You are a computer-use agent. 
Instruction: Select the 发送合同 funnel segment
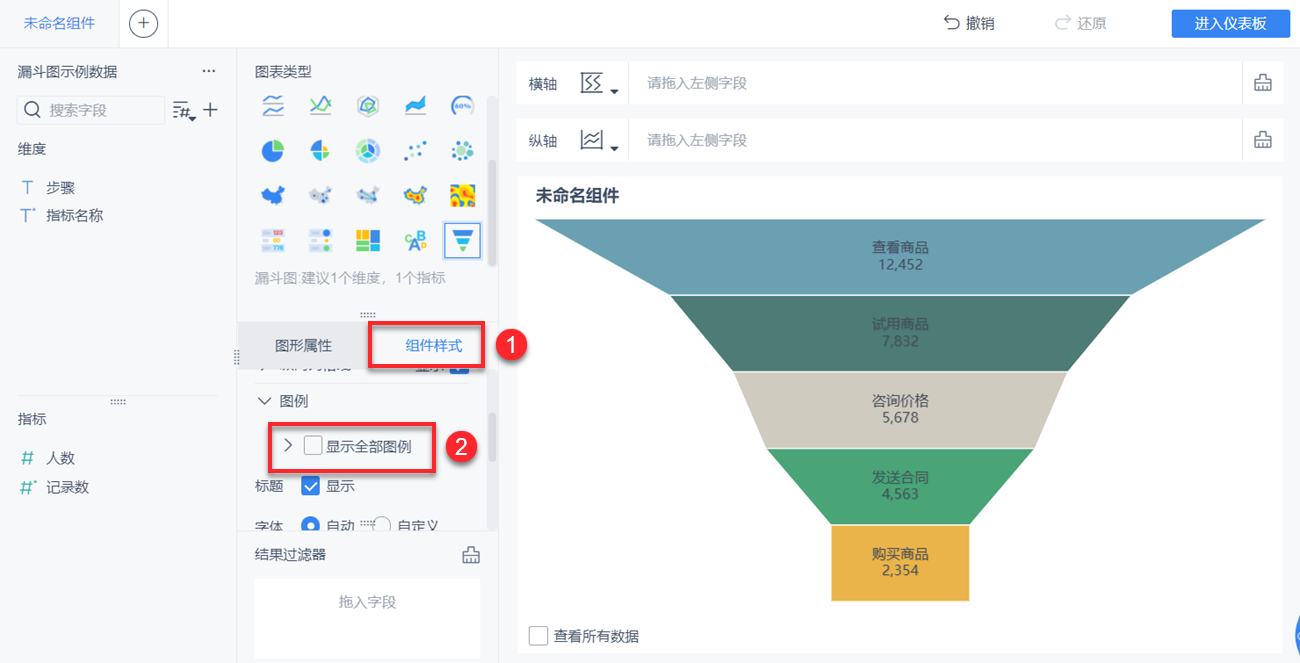coord(900,486)
